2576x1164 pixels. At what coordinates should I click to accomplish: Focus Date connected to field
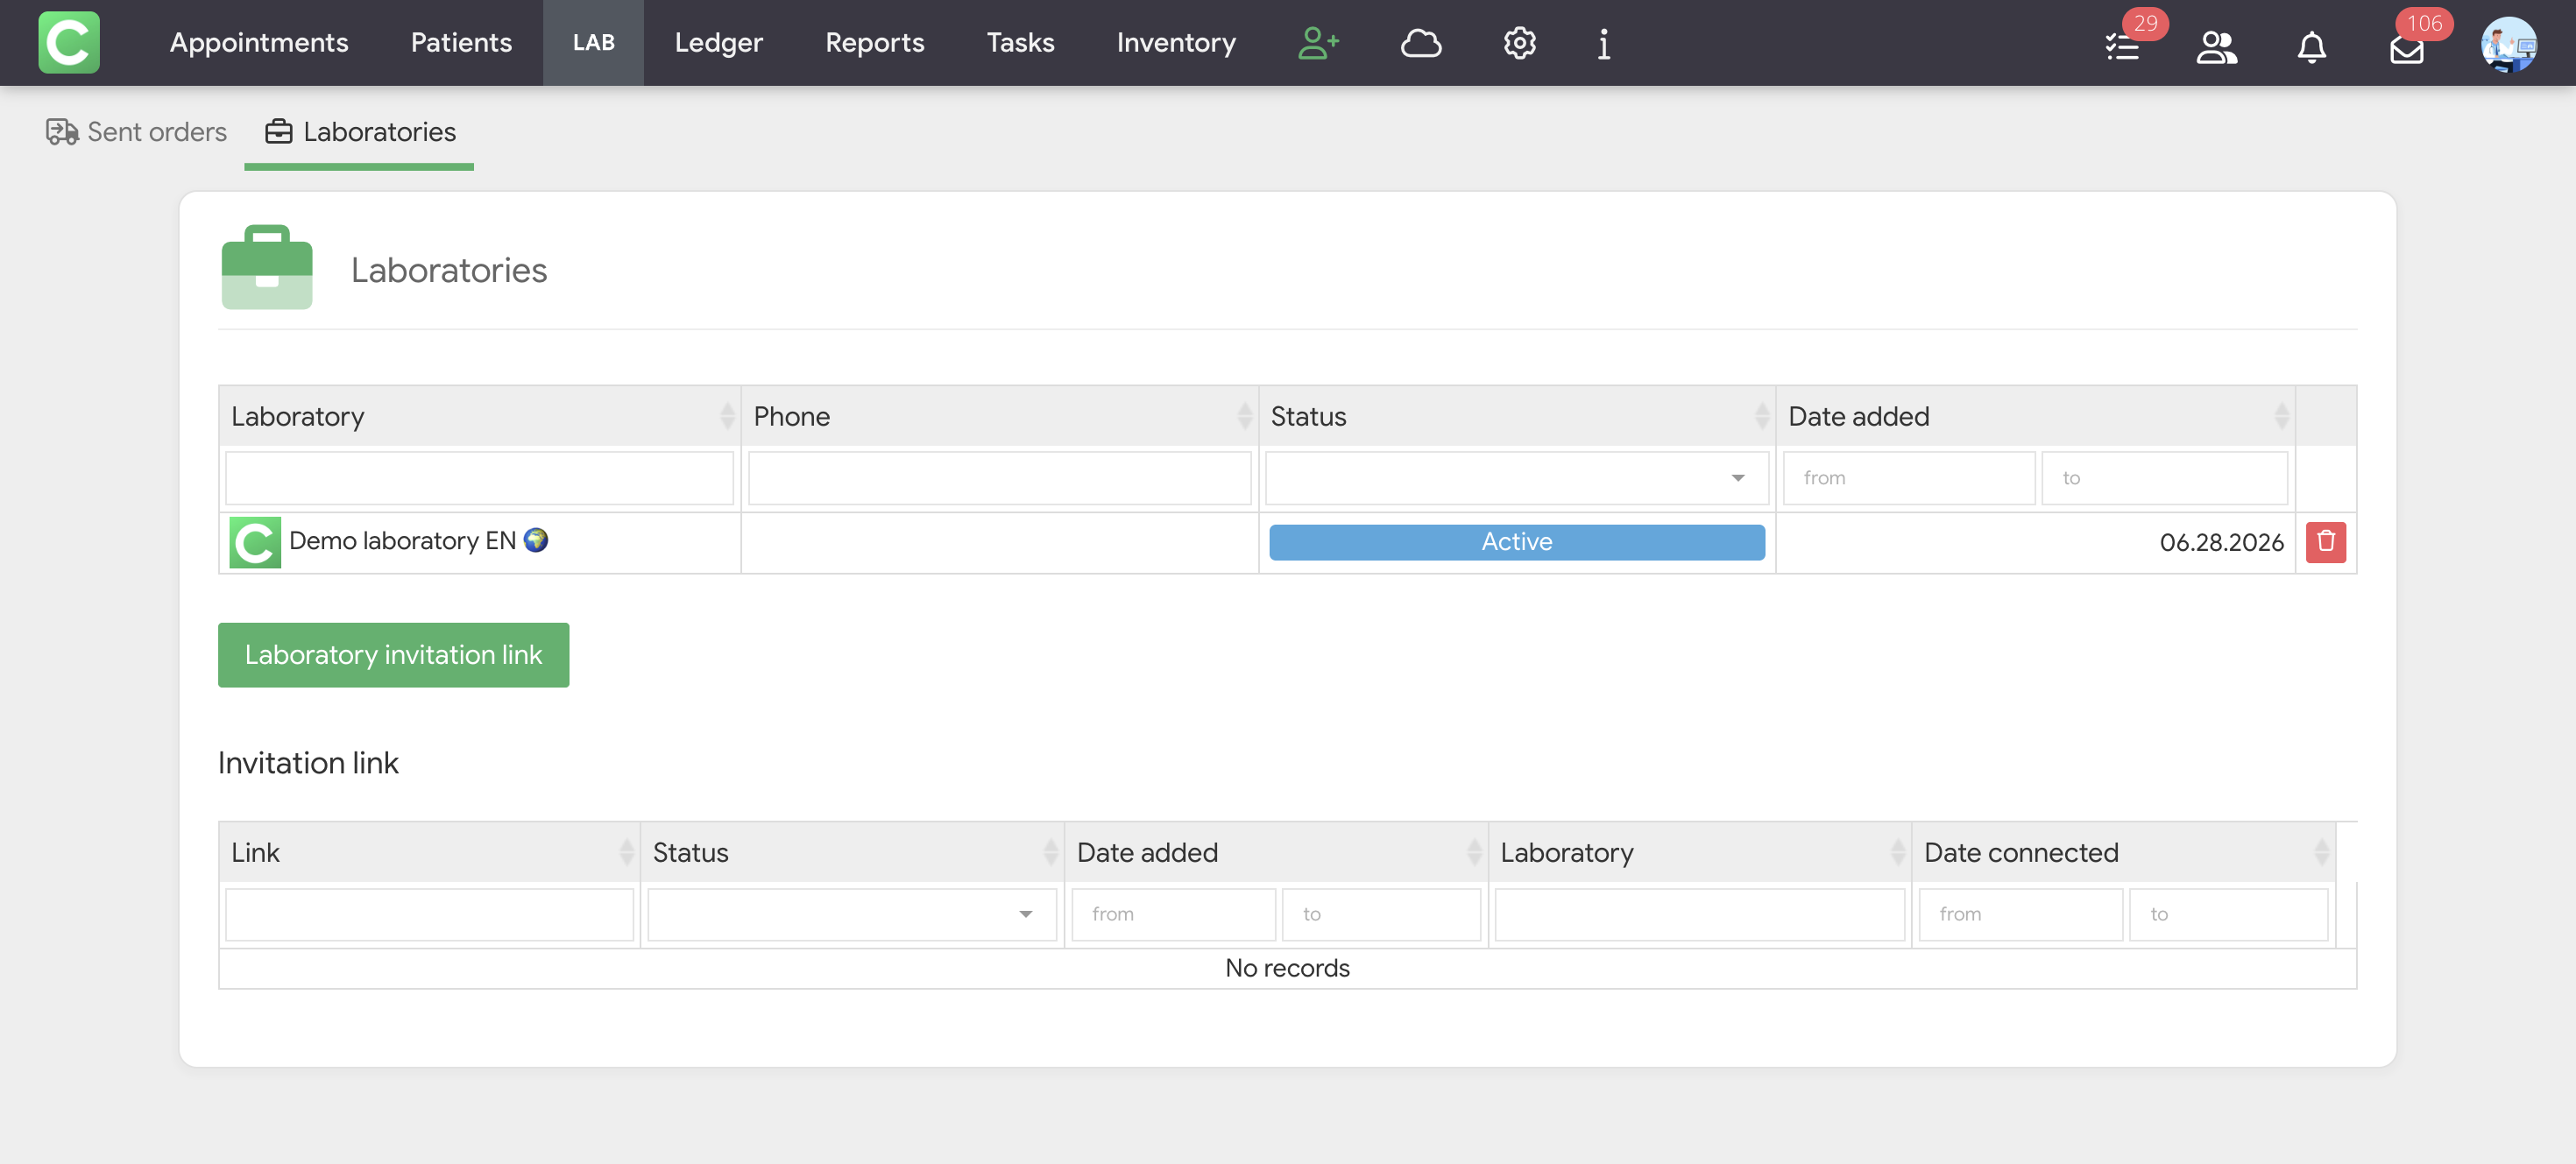(x=2228, y=914)
